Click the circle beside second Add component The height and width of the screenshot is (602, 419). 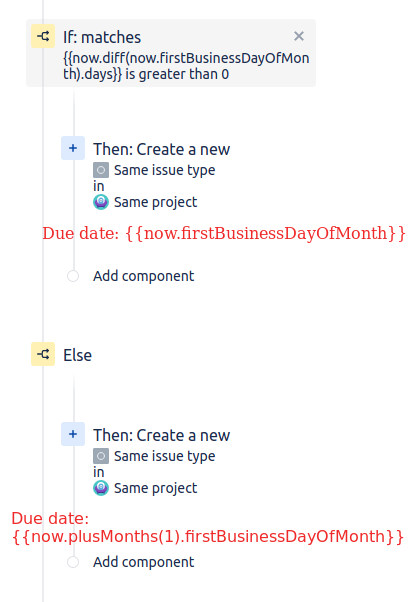[73, 562]
